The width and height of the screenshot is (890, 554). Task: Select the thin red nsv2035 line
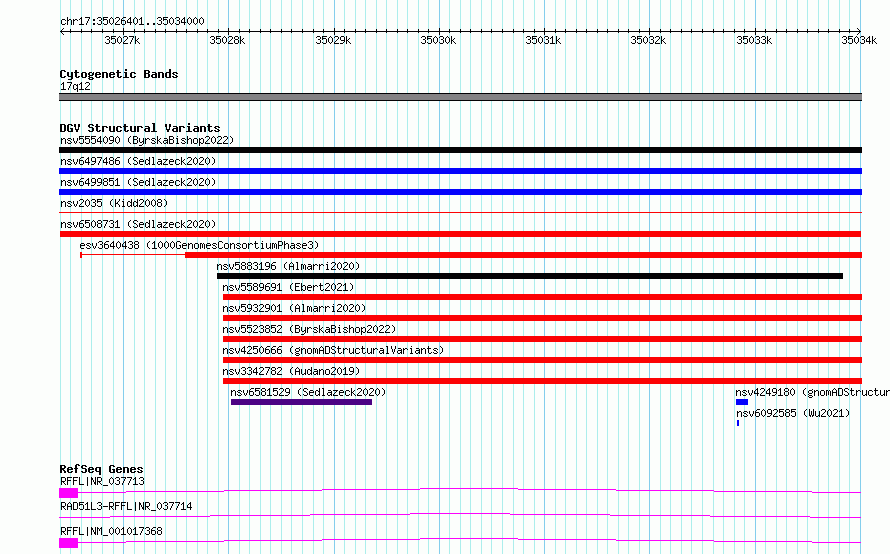click(x=460, y=213)
